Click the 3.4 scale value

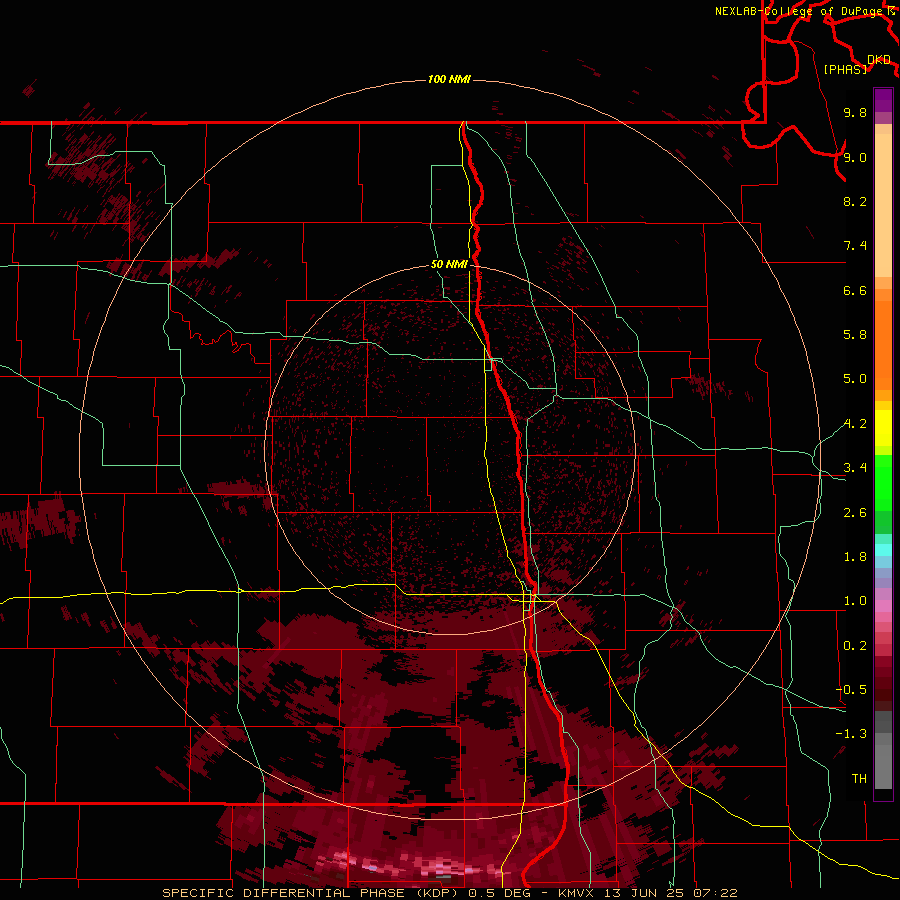coord(855,468)
